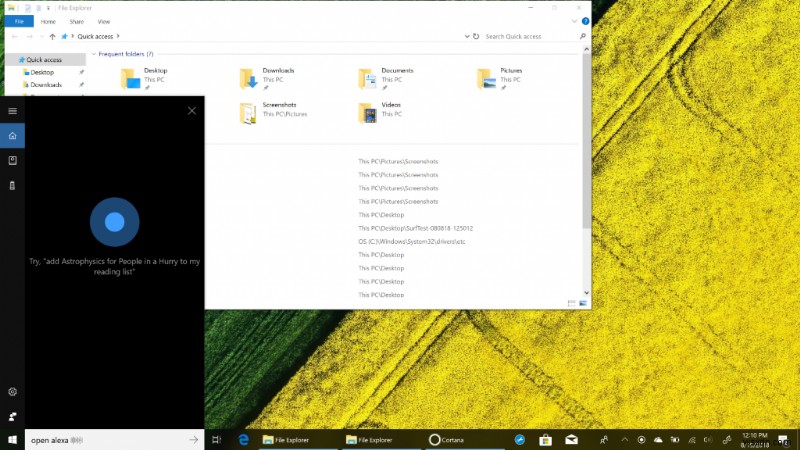Viewport: 800px width, 450px height.
Task: Go up one folder level
Action: 52,36
